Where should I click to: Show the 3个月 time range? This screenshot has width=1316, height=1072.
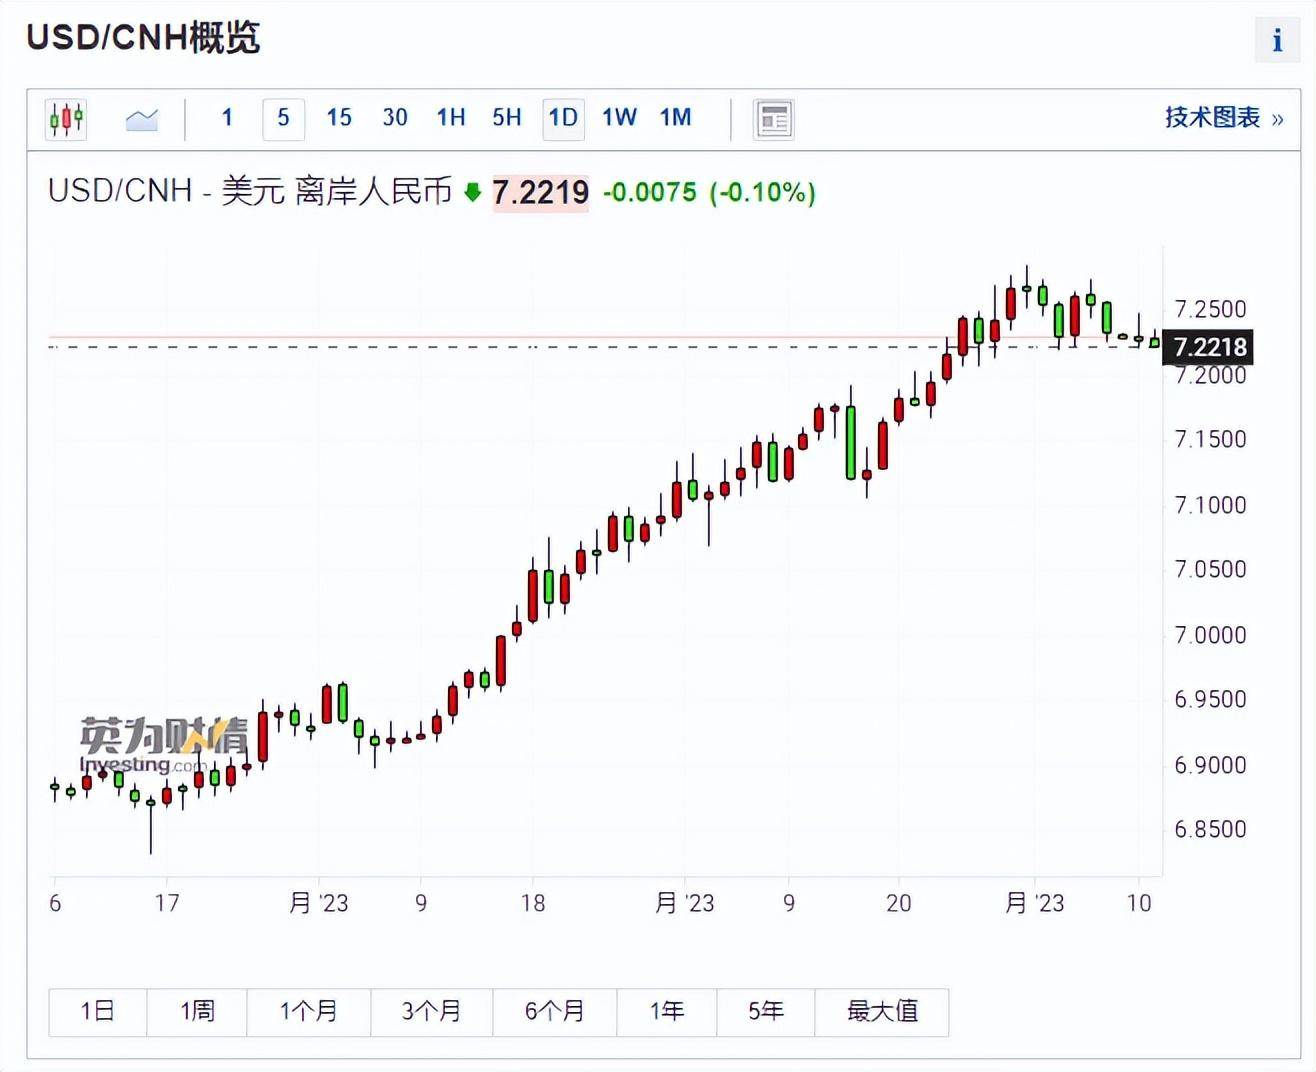tap(431, 1011)
